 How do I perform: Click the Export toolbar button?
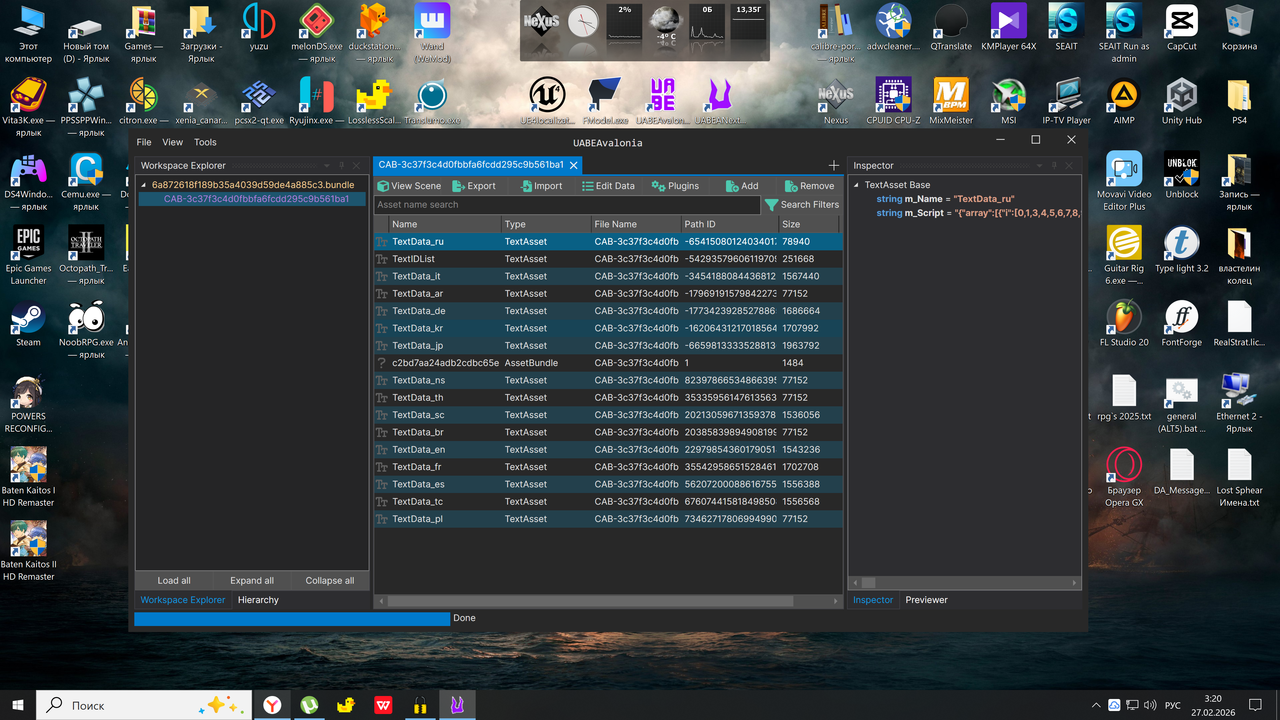pyautogui.click(x=474, y=186)
